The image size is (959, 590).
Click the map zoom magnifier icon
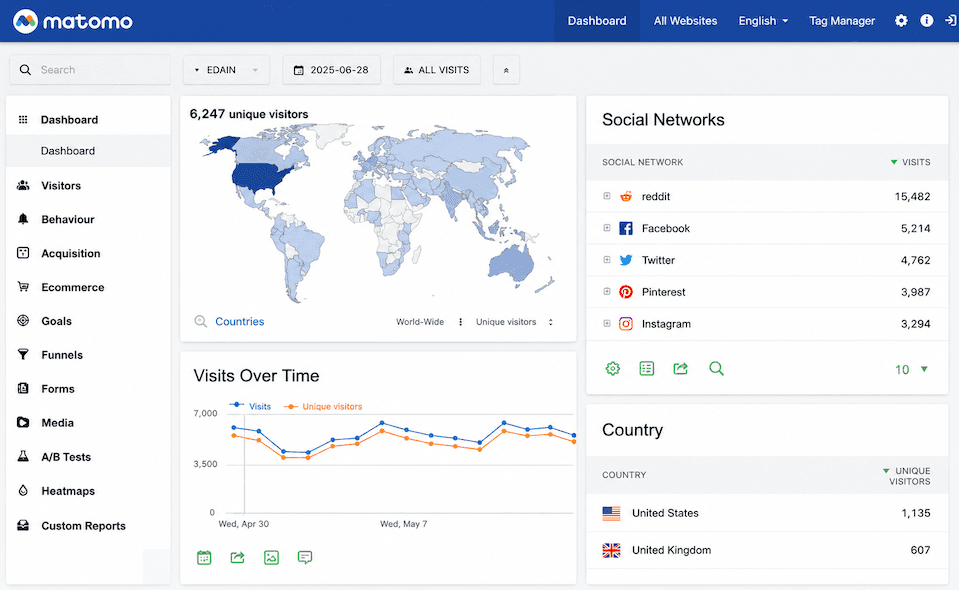200,321
